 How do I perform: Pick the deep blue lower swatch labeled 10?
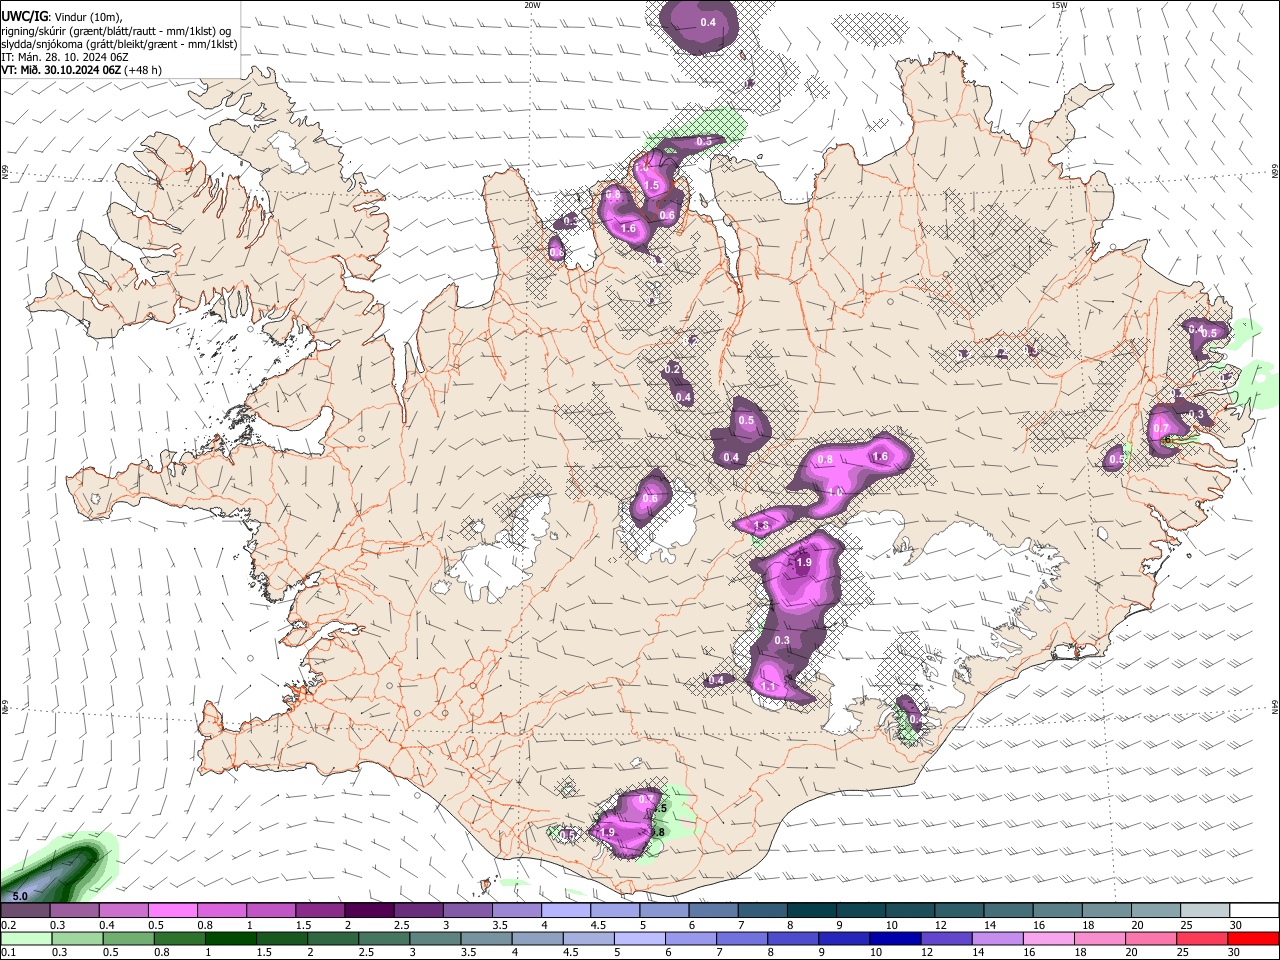pos(894,938)
